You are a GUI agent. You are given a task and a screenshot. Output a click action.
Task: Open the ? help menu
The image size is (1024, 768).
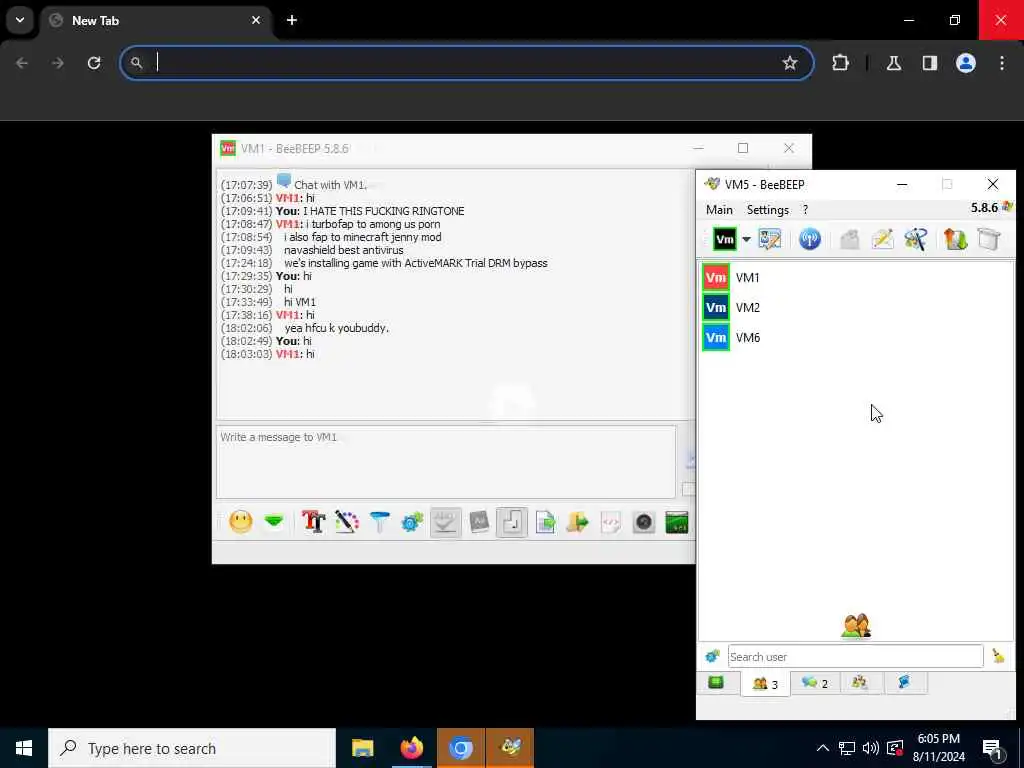[805, 210]
